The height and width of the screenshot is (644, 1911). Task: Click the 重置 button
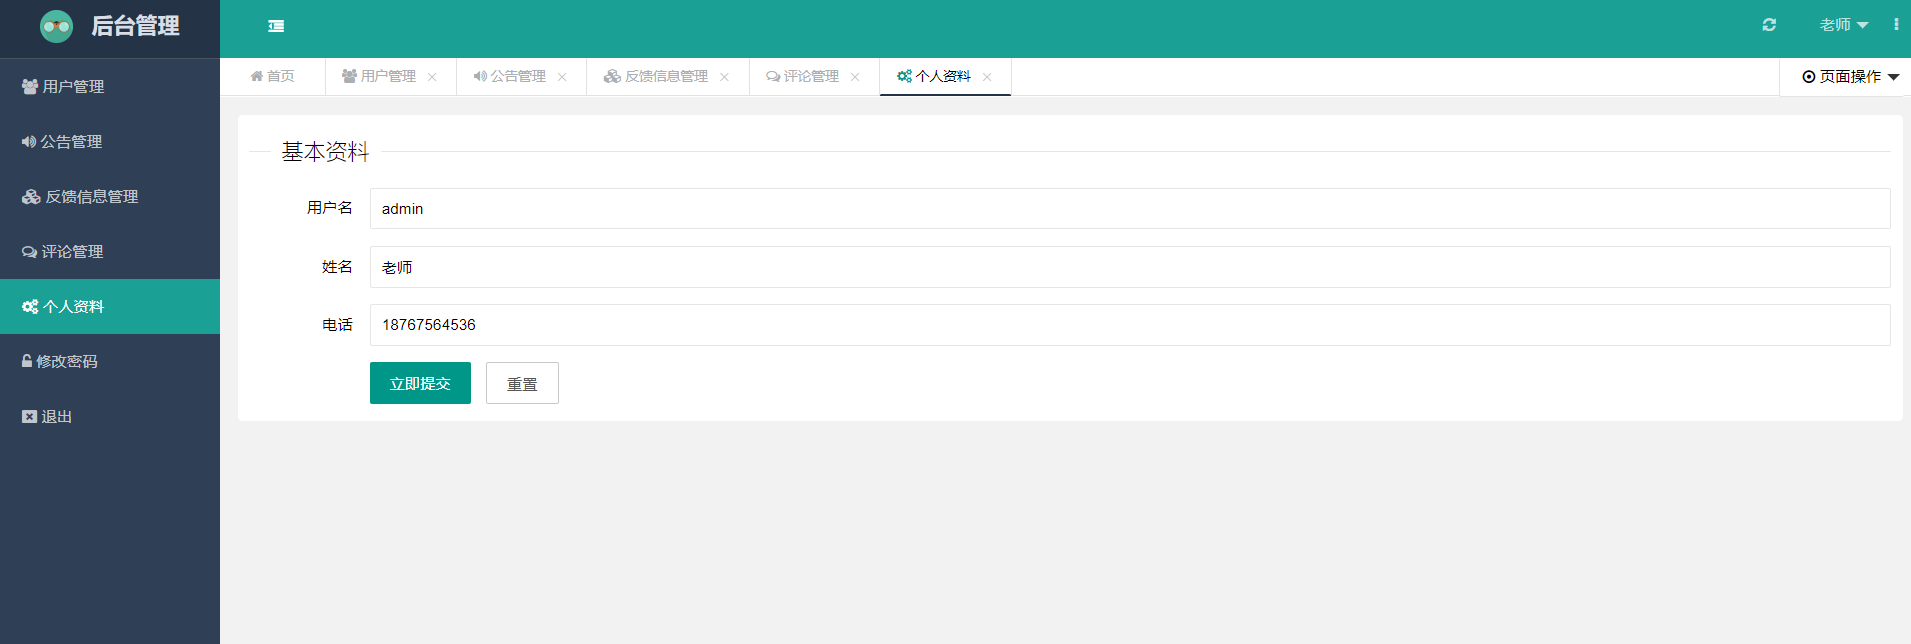tap(522, 383)
